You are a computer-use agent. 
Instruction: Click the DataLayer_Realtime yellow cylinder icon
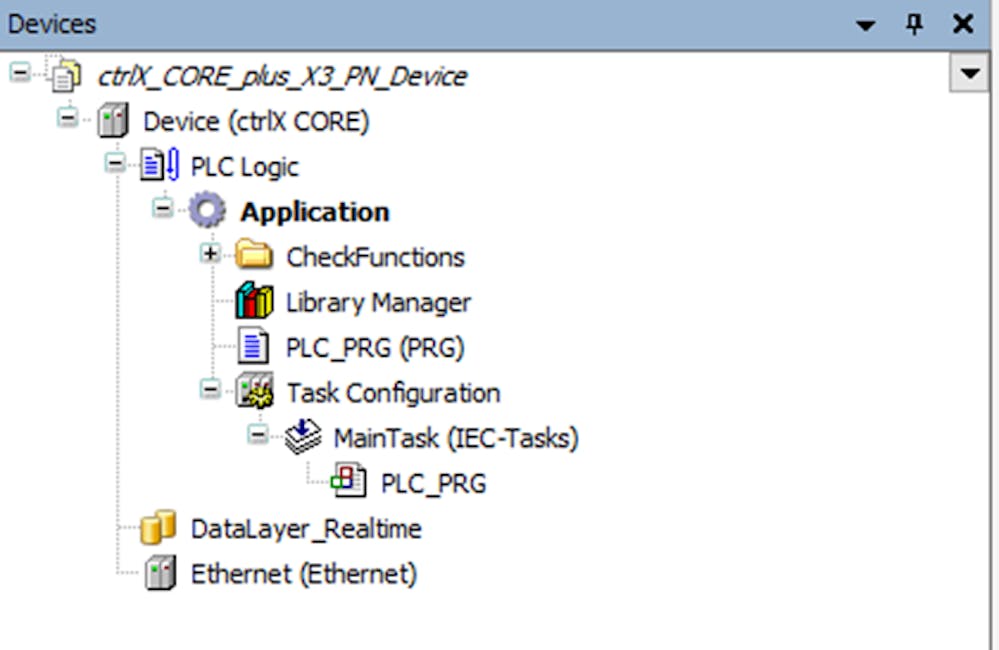pos(159,527)
